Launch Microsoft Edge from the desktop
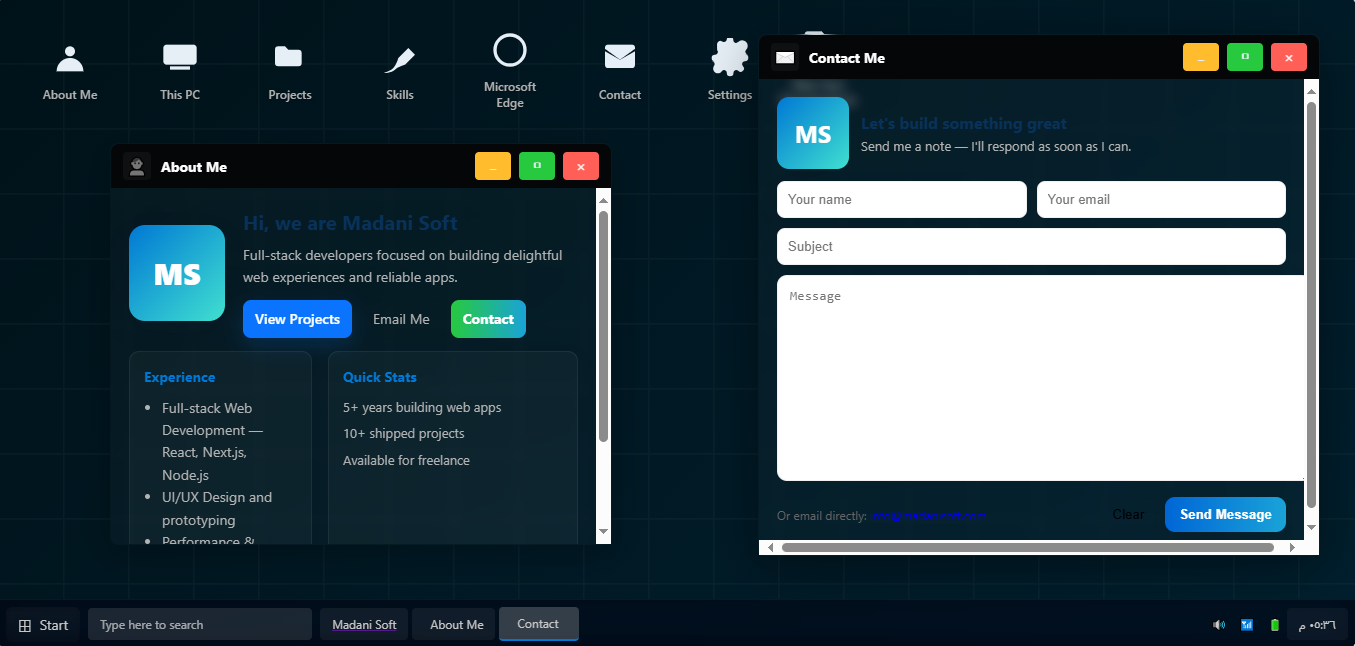The image size is (1355, 646). (509, 60)
